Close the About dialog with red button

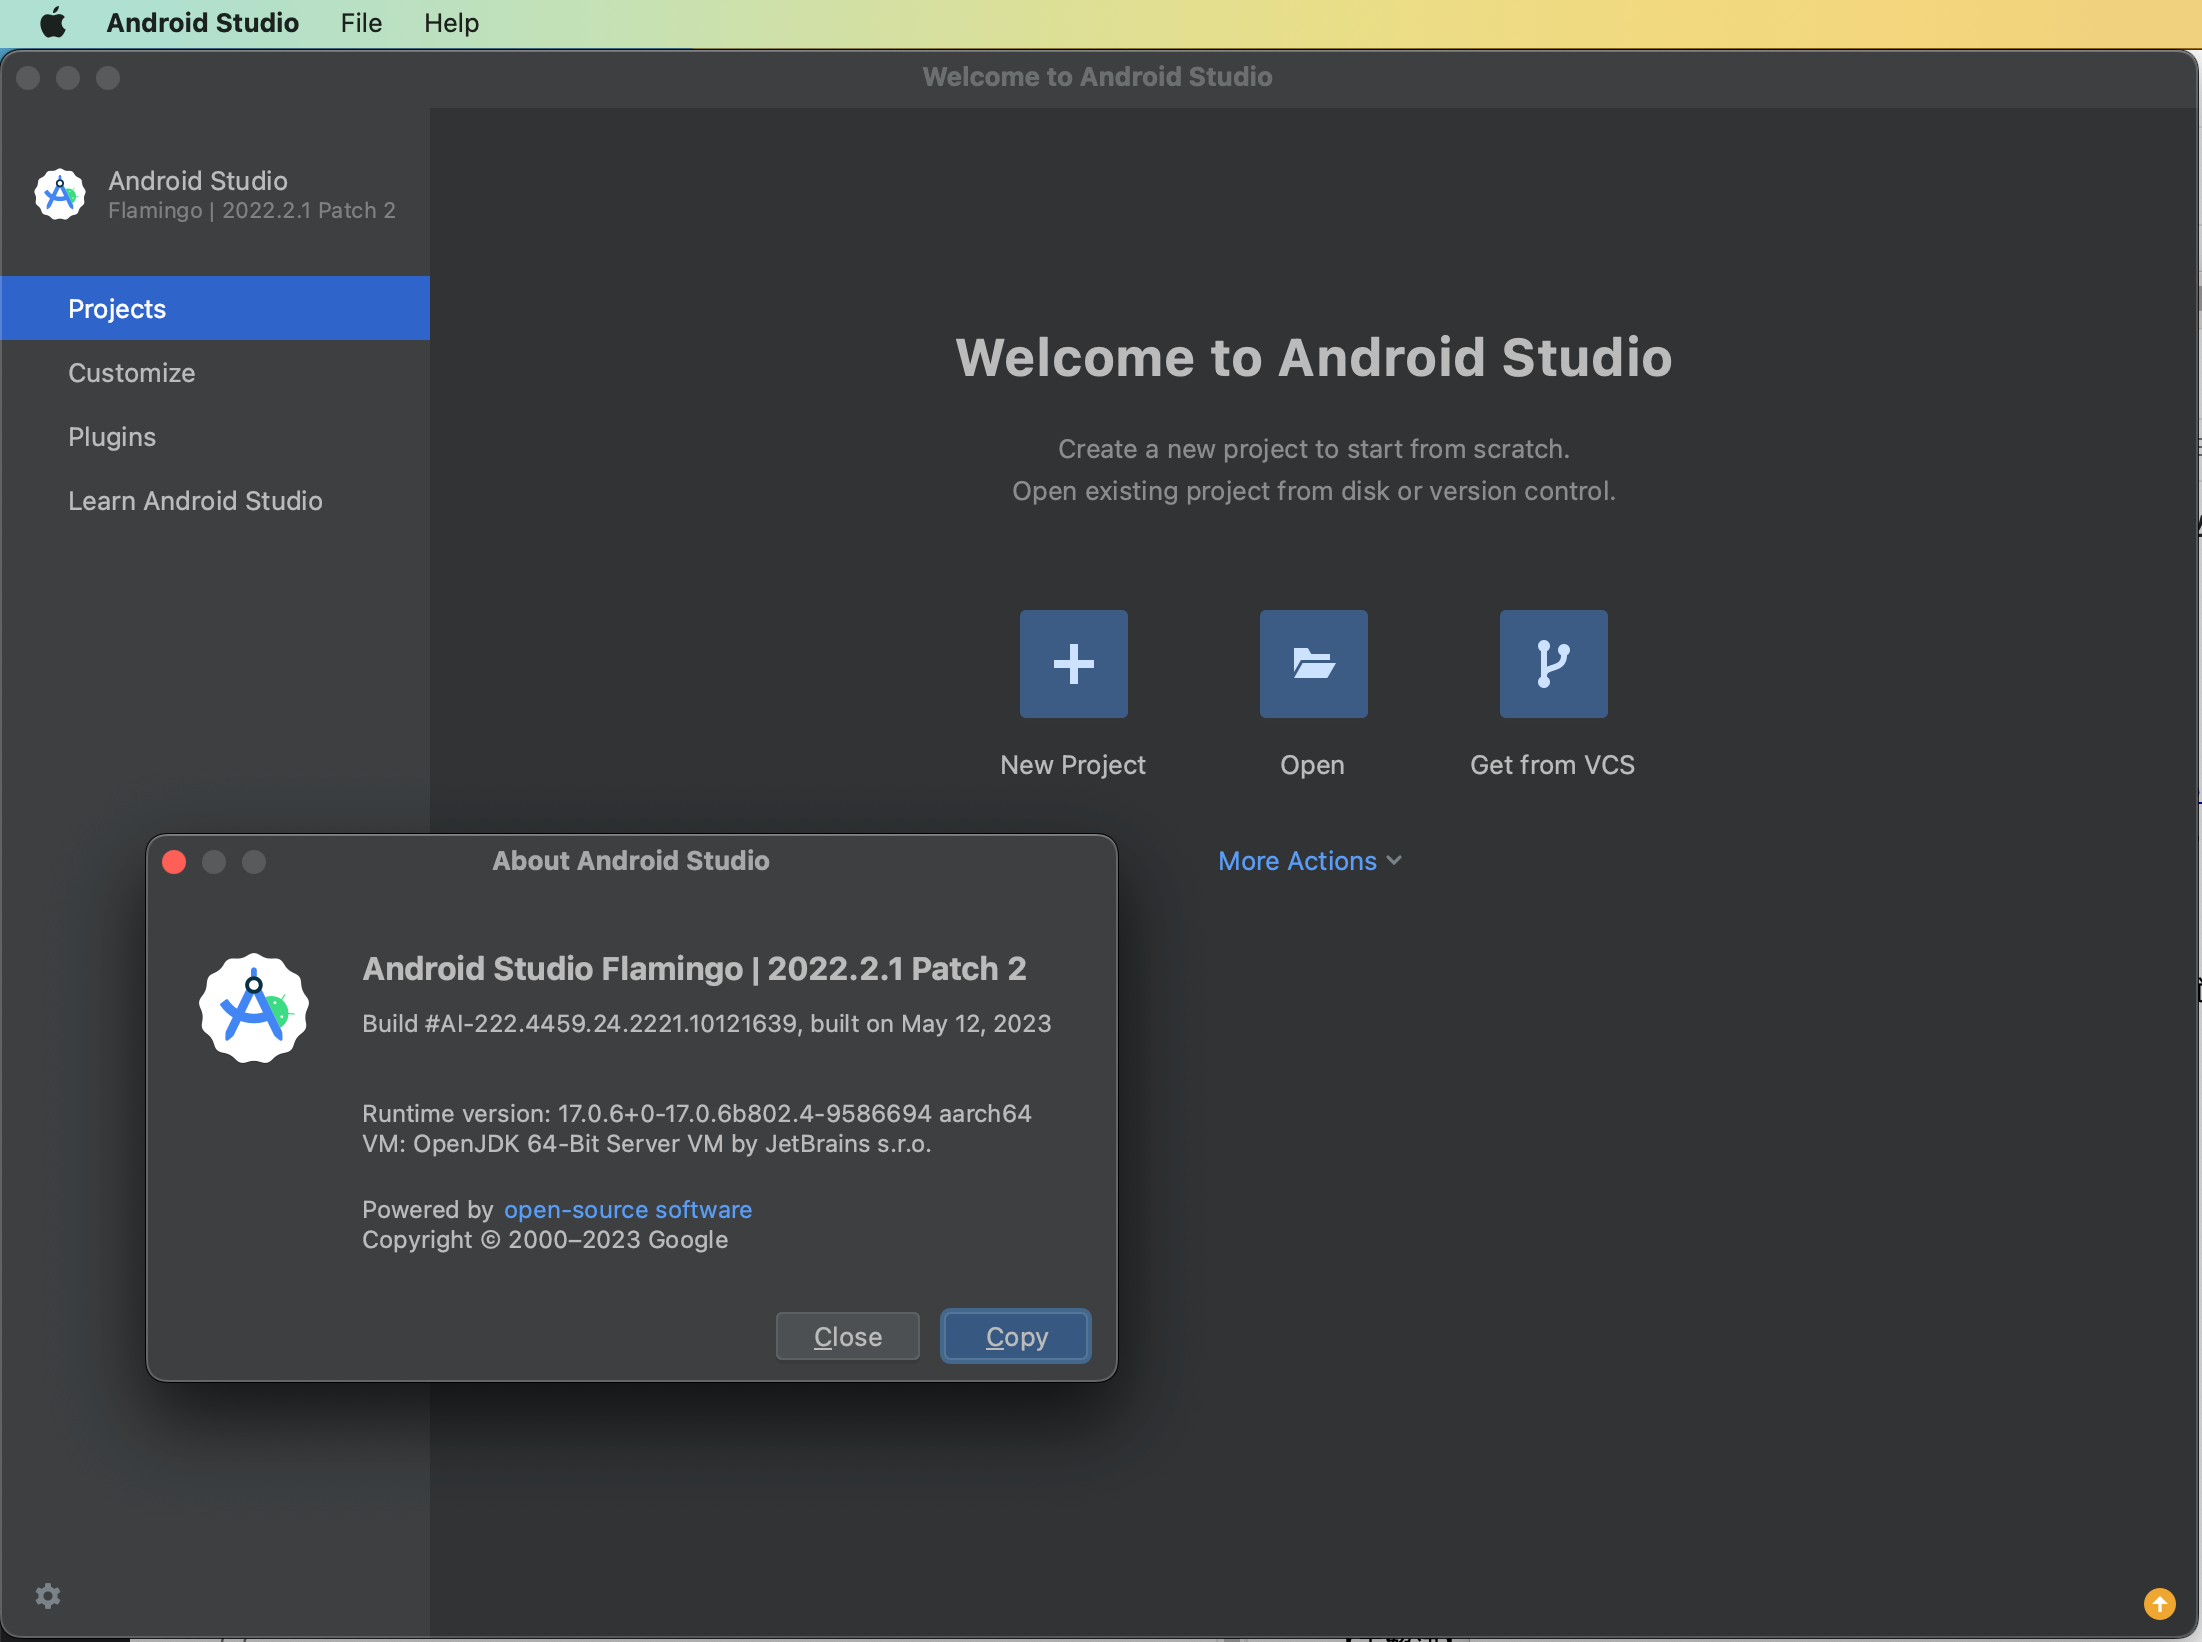174,861
